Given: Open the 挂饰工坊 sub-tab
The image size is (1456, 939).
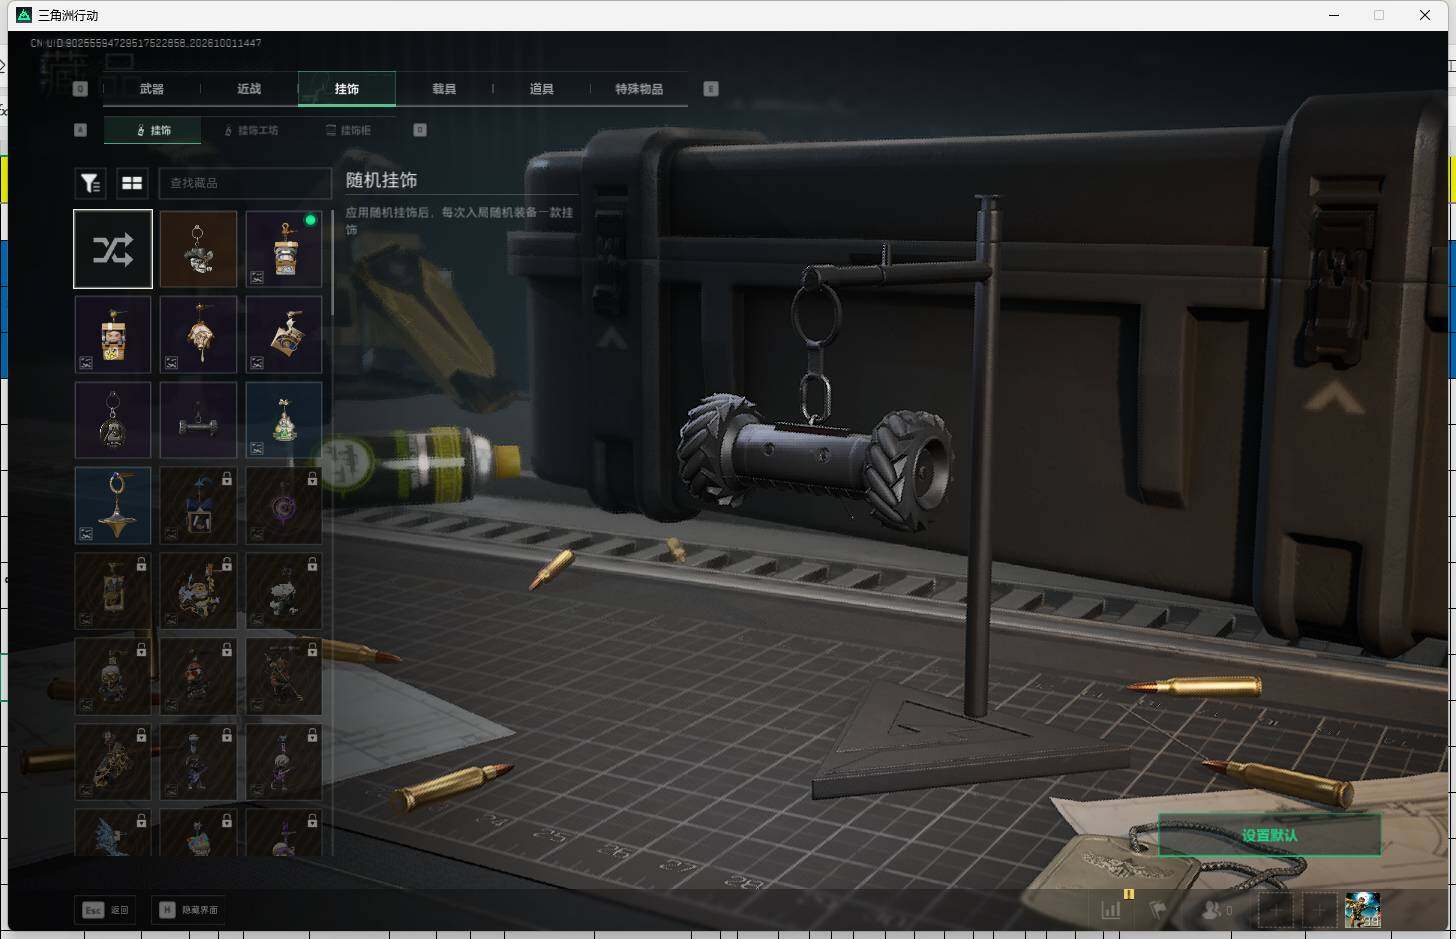Looking at the screenshot, I should 251,130.
